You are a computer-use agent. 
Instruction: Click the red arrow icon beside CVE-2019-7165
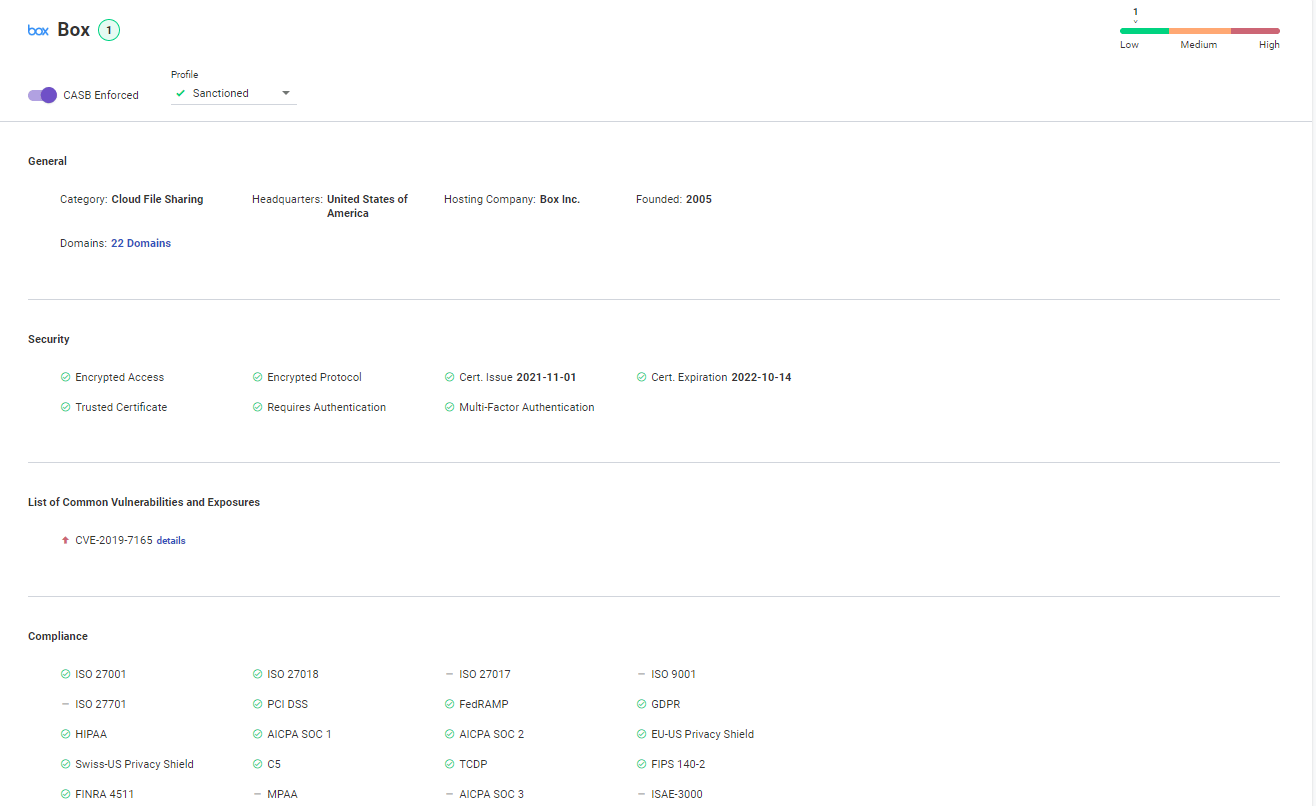(65, 540)
